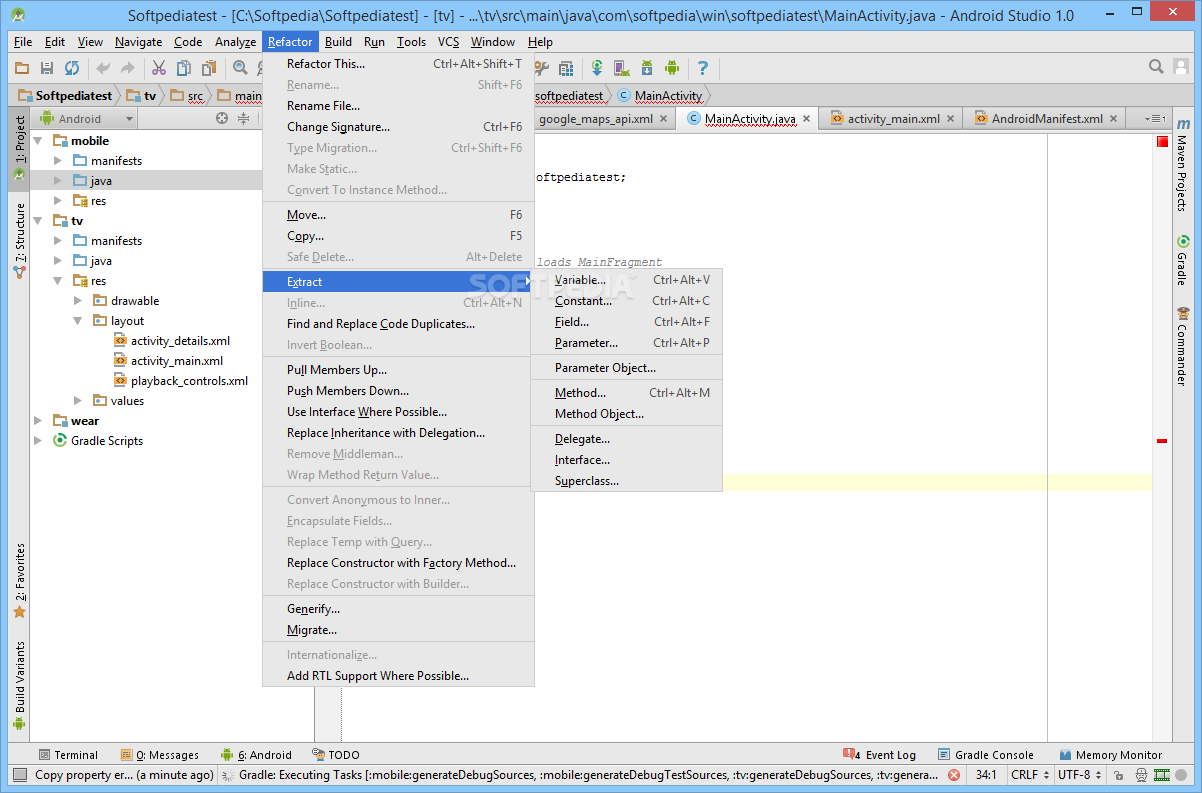Select Change Signature... menu item
The width and height of the screenshot is (1202, 793).
[397, 127]
